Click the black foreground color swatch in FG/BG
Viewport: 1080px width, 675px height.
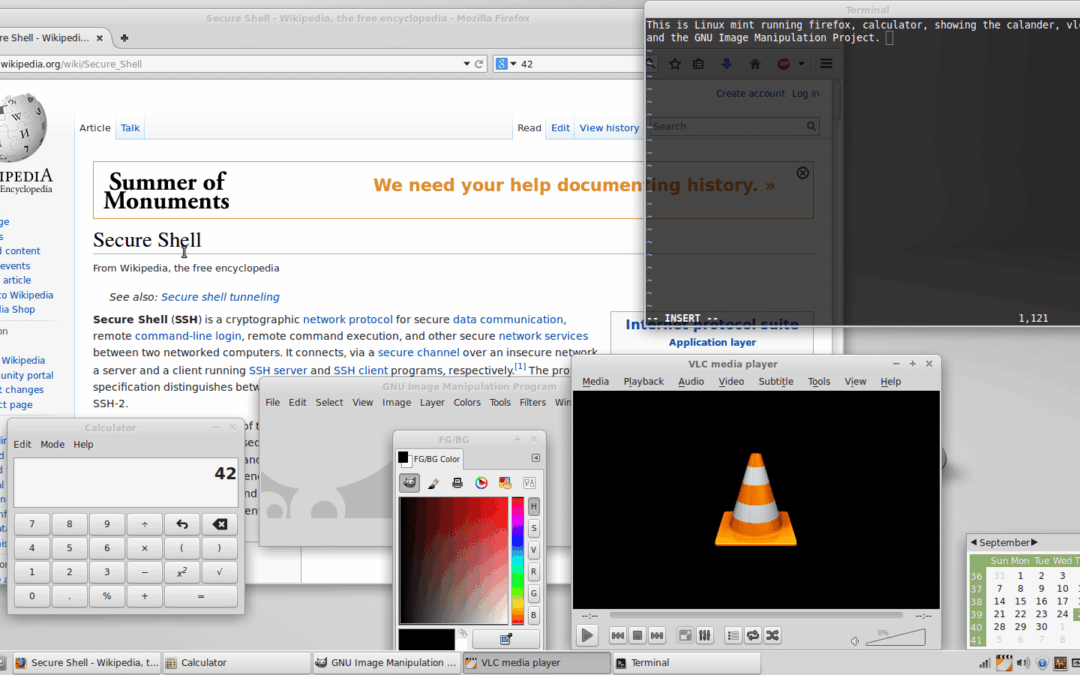point(426,639)
